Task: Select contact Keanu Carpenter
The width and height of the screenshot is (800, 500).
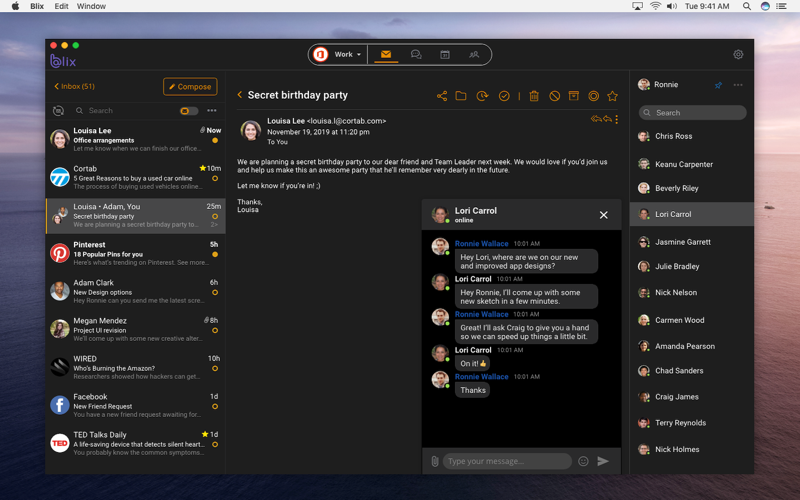Action: click(692, 164)
